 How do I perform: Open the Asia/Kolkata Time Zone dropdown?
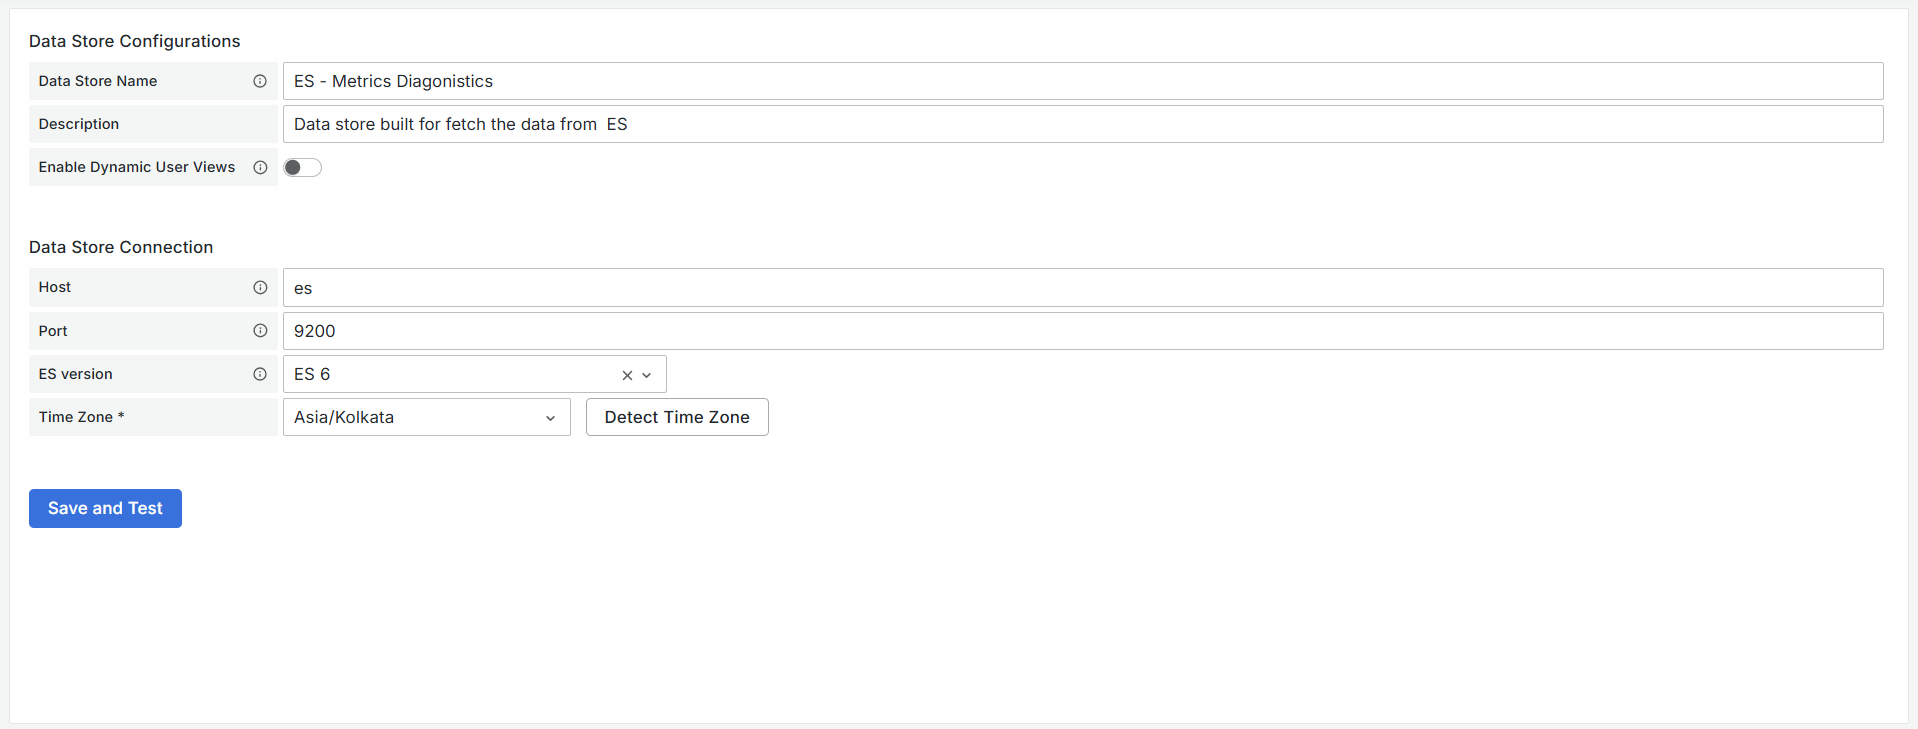[x=426, y=417]
